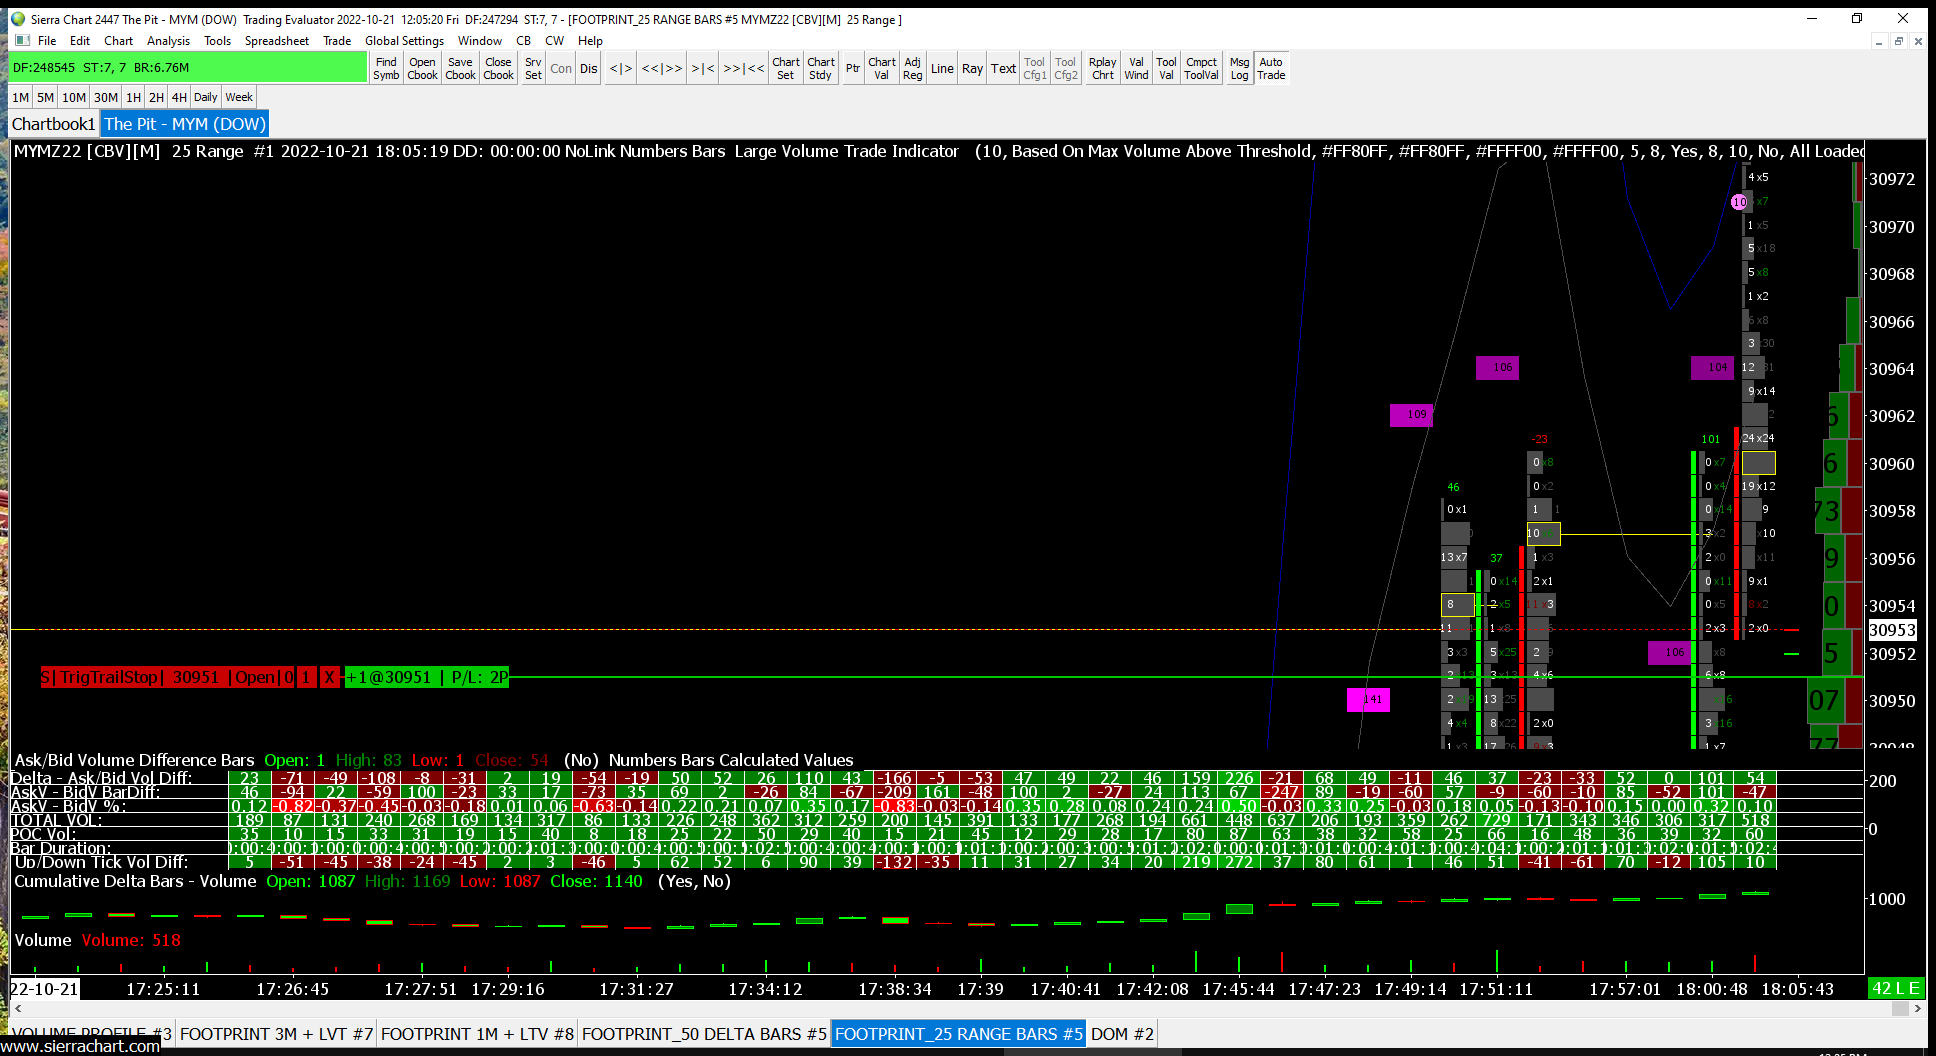The width and height of the screenshot is (1936, 1056).
Task: Click the www.sierrachart.com link
Action: click(80, 1046)
